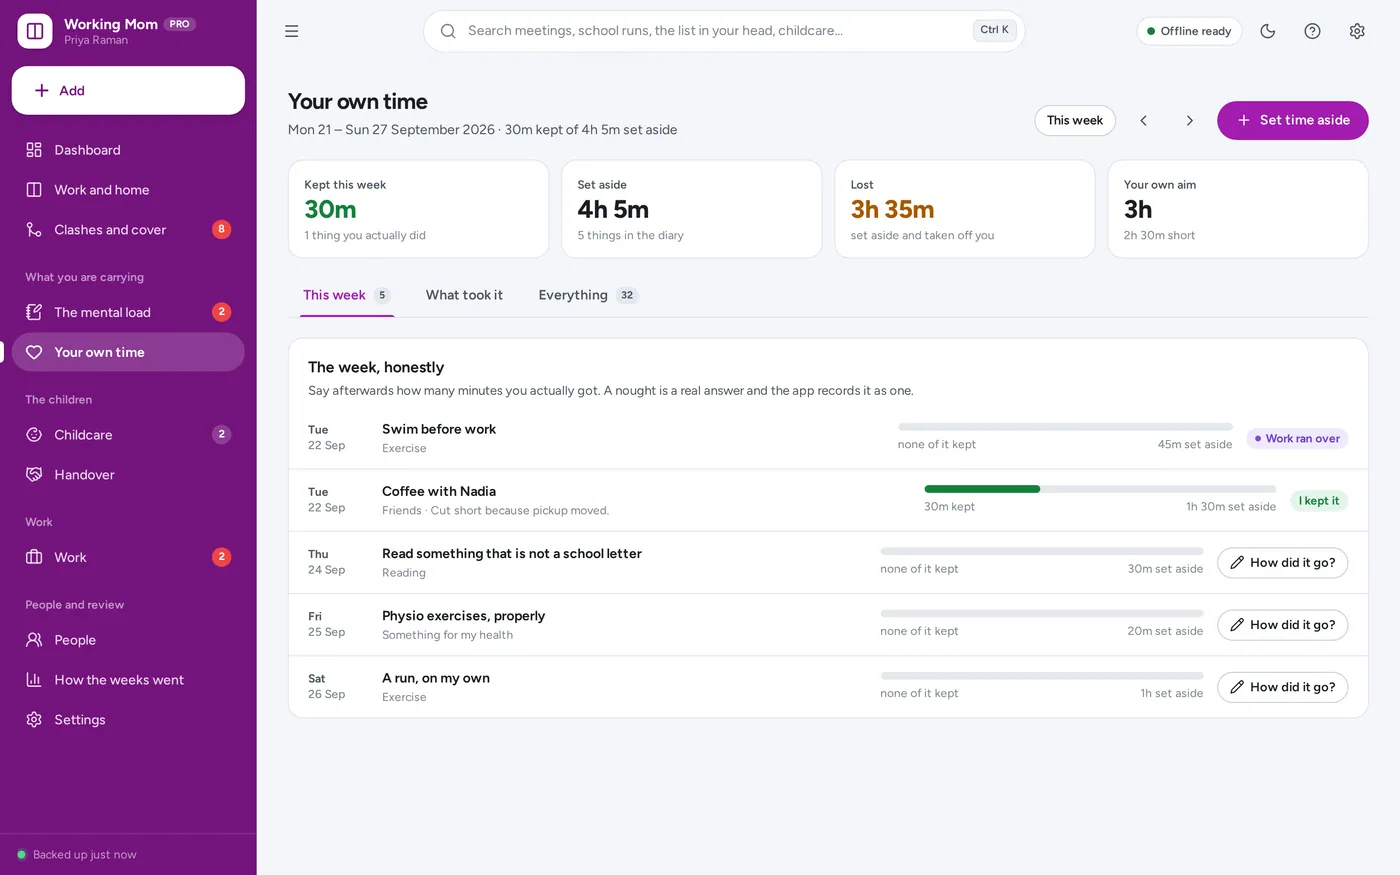1400x875 pixels.
Task: Click the PRO badge beside Working Mom
Action: pos(180,24)
